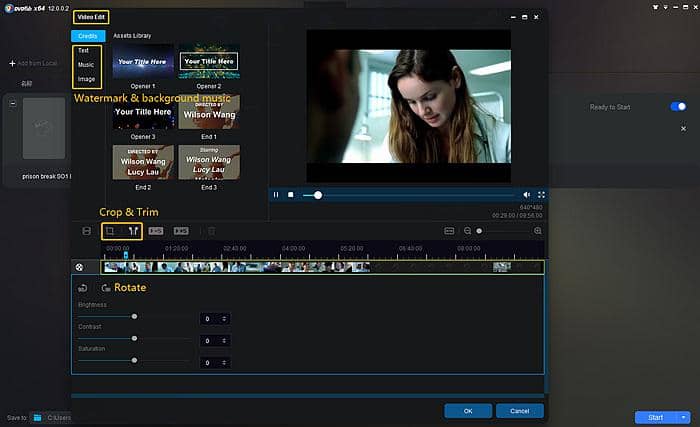Rotate video counter-clockwise icon

point(83,288)
